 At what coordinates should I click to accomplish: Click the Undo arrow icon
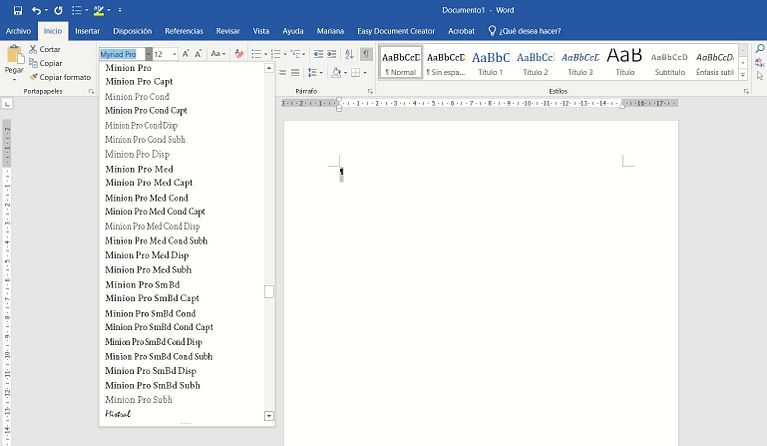pos(35,10)
